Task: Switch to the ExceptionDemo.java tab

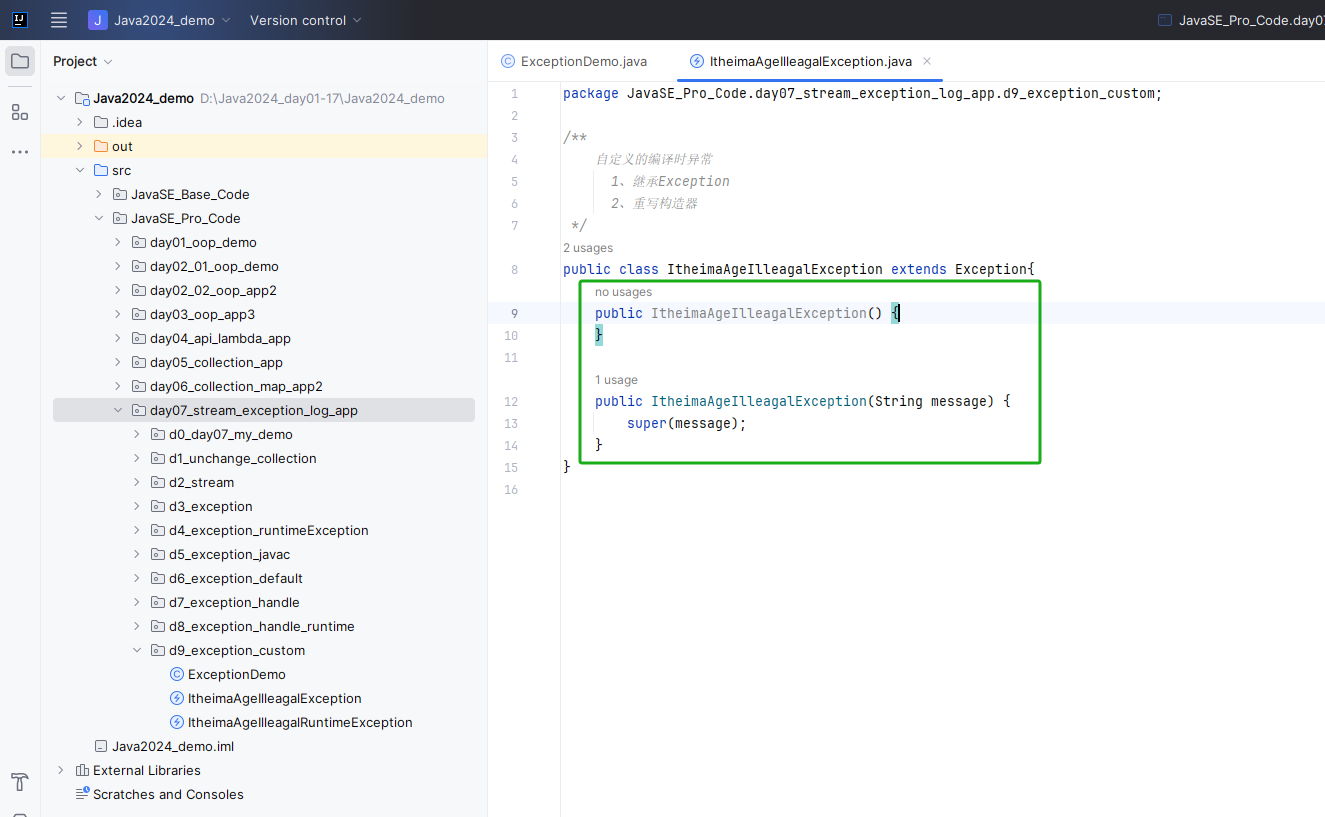Action: (x=583, y=61)
